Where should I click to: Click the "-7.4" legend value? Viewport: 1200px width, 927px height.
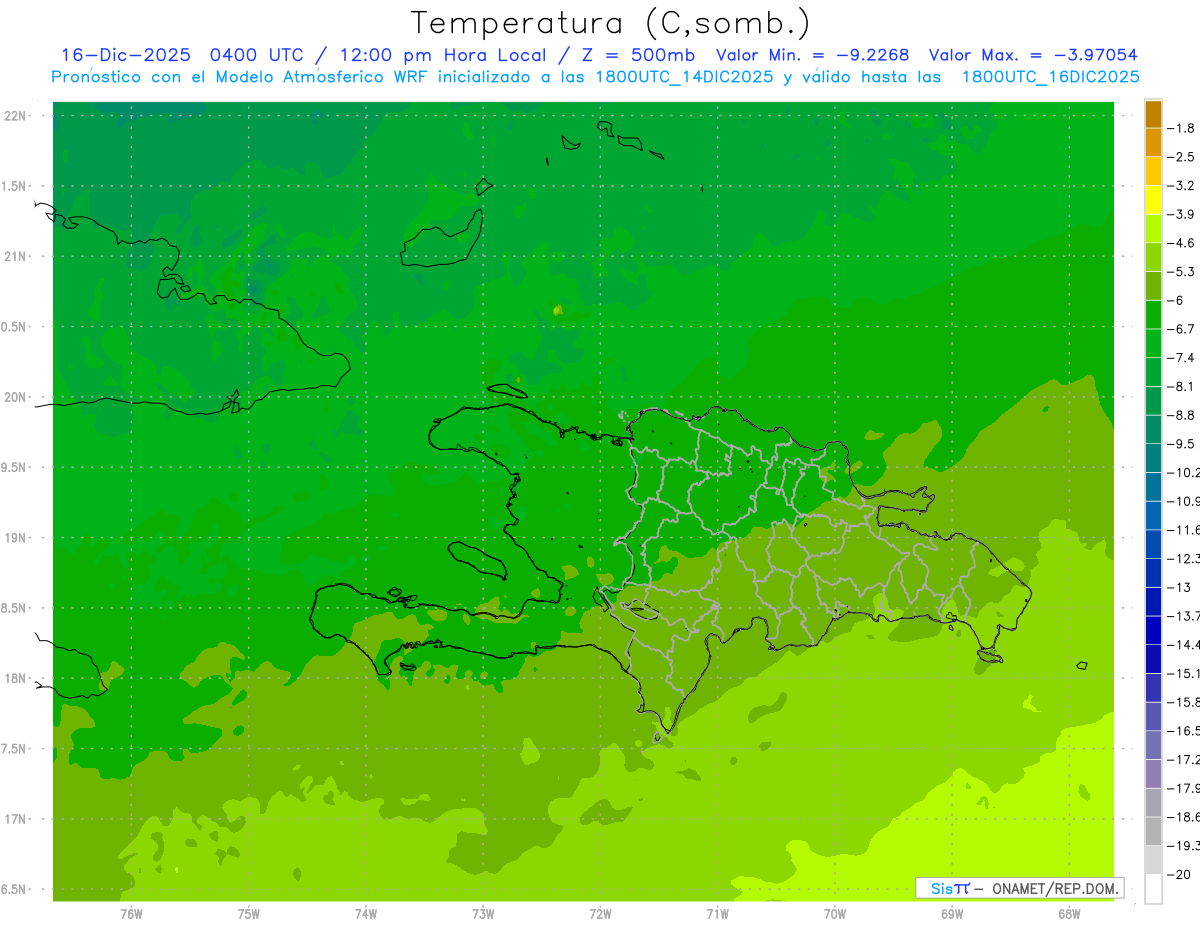(x=1180, y=358)
